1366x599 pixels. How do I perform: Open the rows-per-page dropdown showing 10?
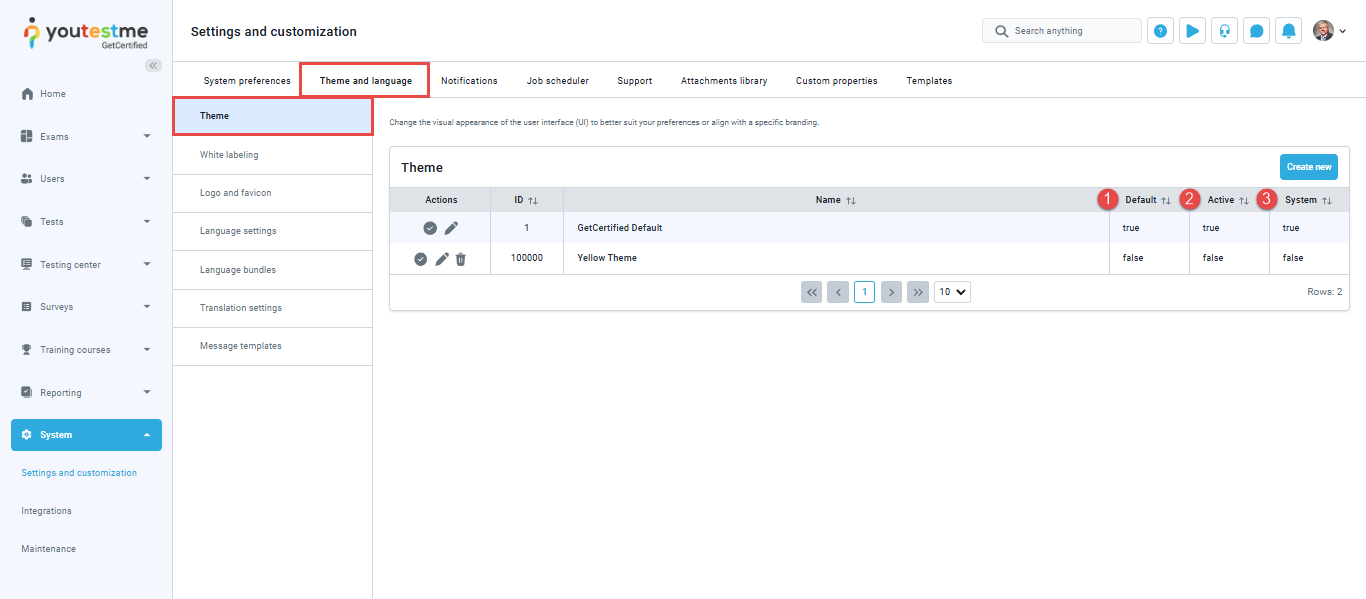pyautogui.click(x=952, y=292)
